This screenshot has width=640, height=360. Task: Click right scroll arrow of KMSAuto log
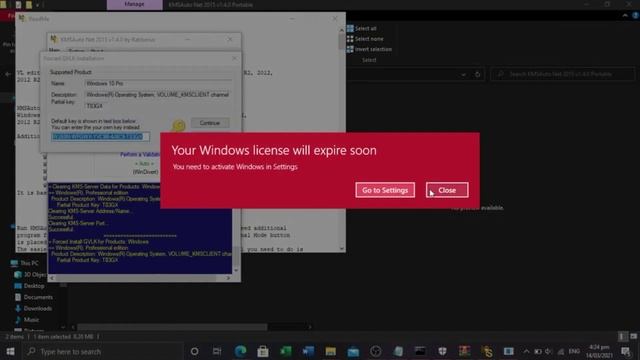228,278
